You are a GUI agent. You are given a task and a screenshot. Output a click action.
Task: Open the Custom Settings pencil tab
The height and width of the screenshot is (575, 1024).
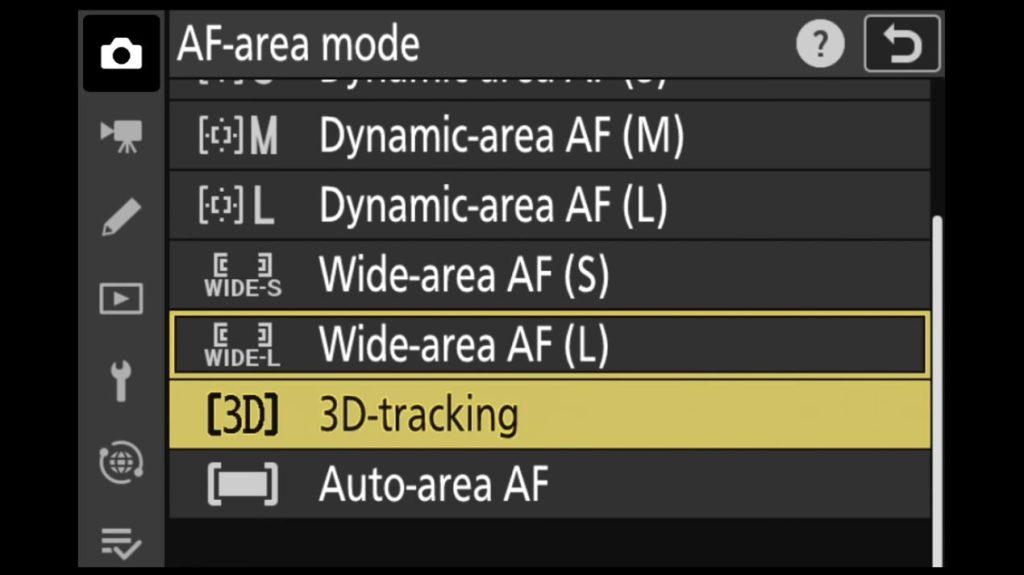coord(121,217)
